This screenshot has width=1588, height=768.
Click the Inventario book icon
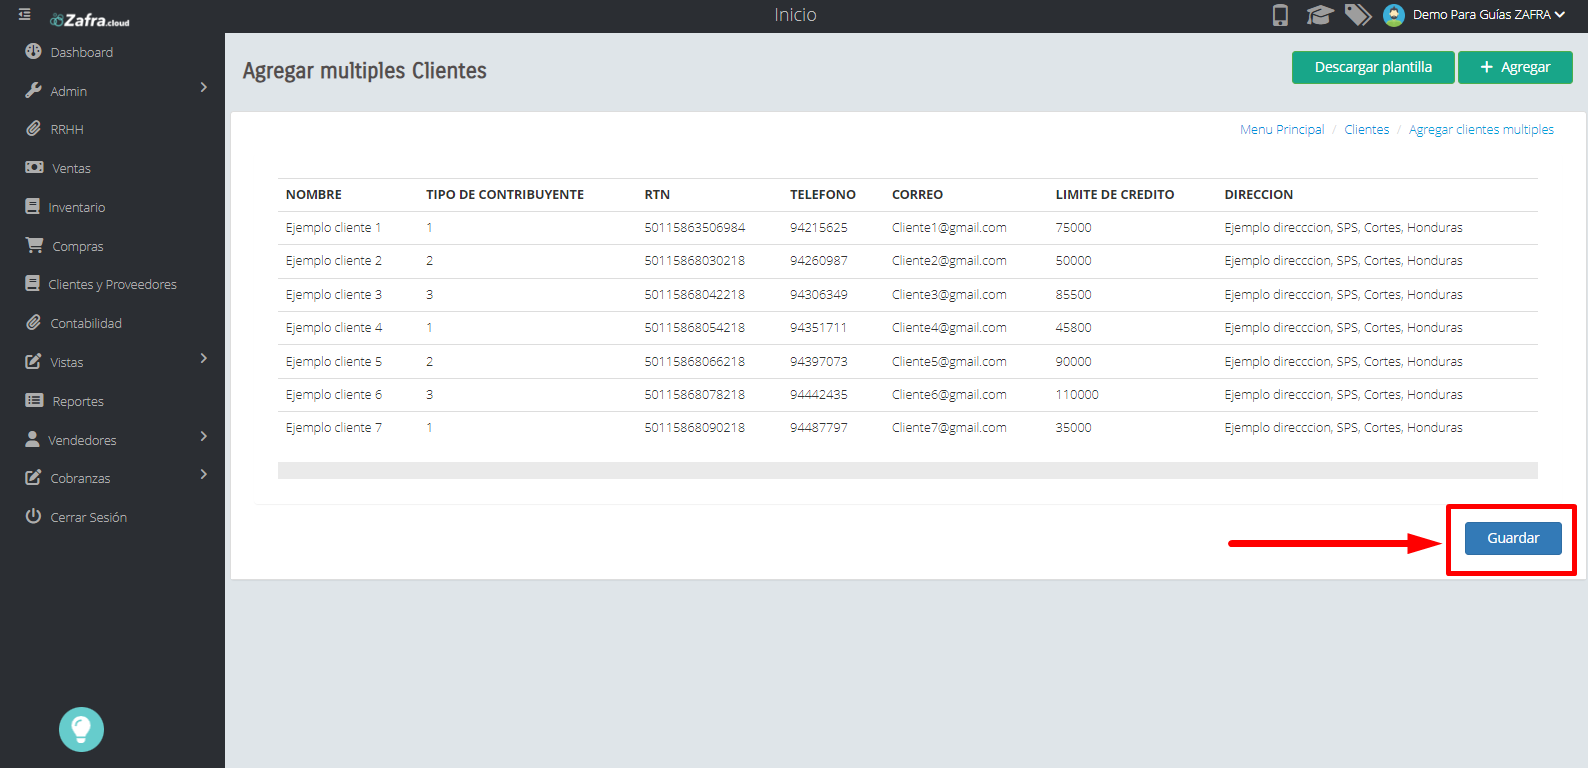[x=32, y=206]
